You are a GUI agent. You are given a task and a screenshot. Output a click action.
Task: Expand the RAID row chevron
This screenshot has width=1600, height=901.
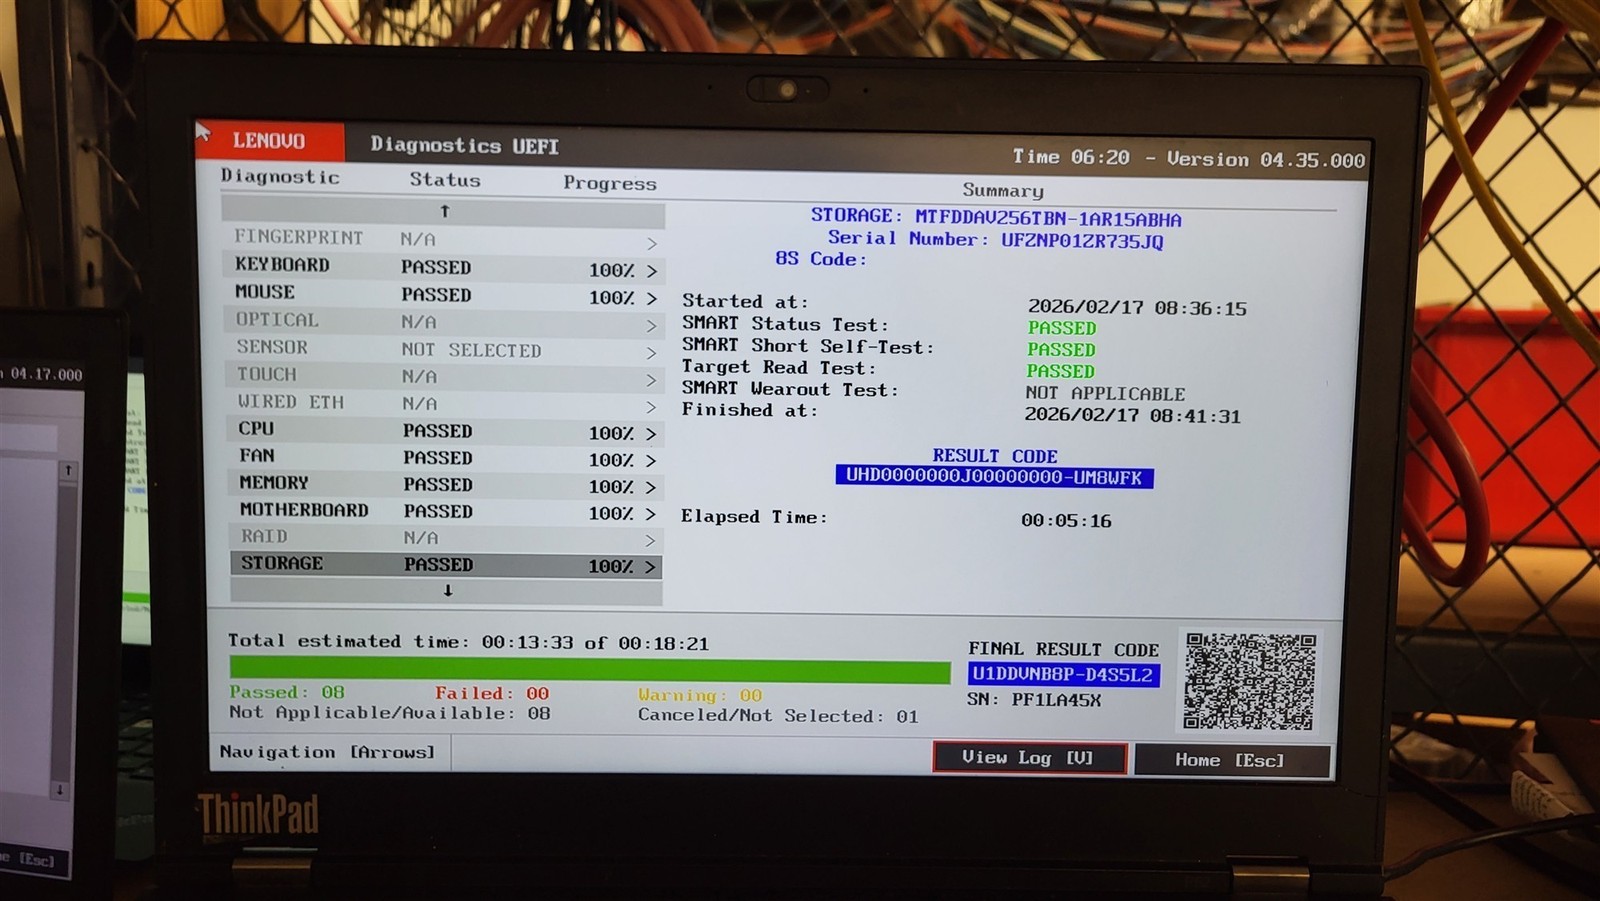pyautogui.click(x=651, y=541)
